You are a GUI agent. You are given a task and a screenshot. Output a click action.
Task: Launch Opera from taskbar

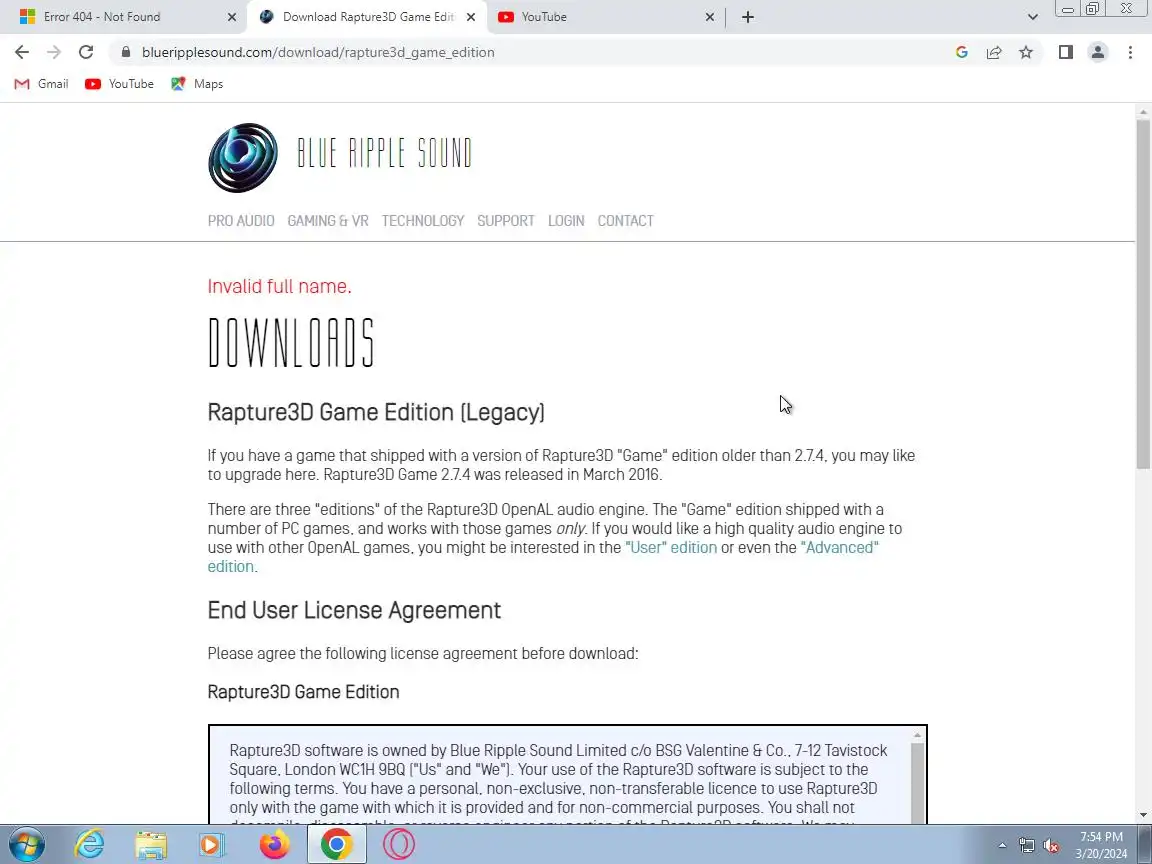click(398, 844)
